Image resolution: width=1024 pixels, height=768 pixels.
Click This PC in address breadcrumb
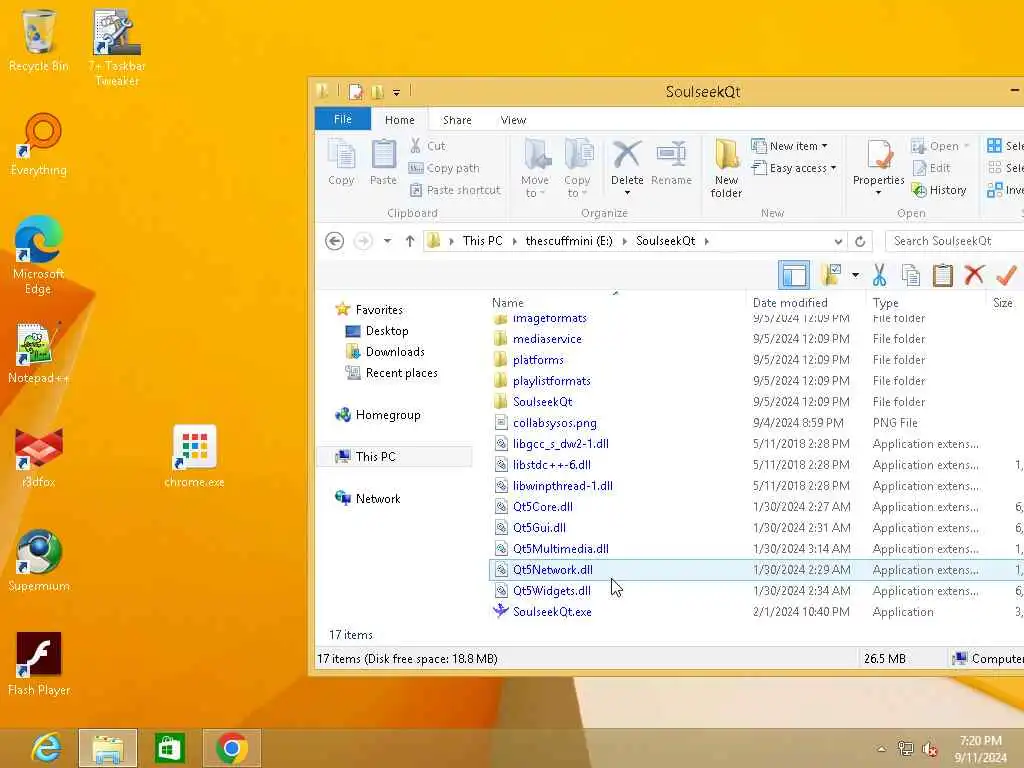[x=483, y=241]
